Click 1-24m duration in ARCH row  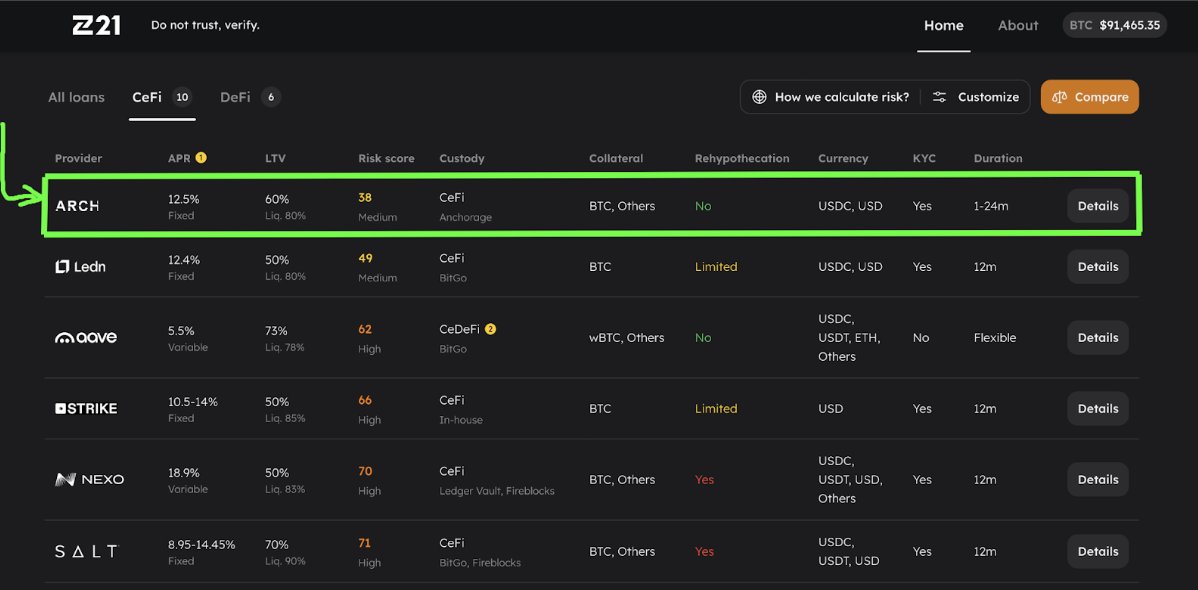click(x=991, y=206)
